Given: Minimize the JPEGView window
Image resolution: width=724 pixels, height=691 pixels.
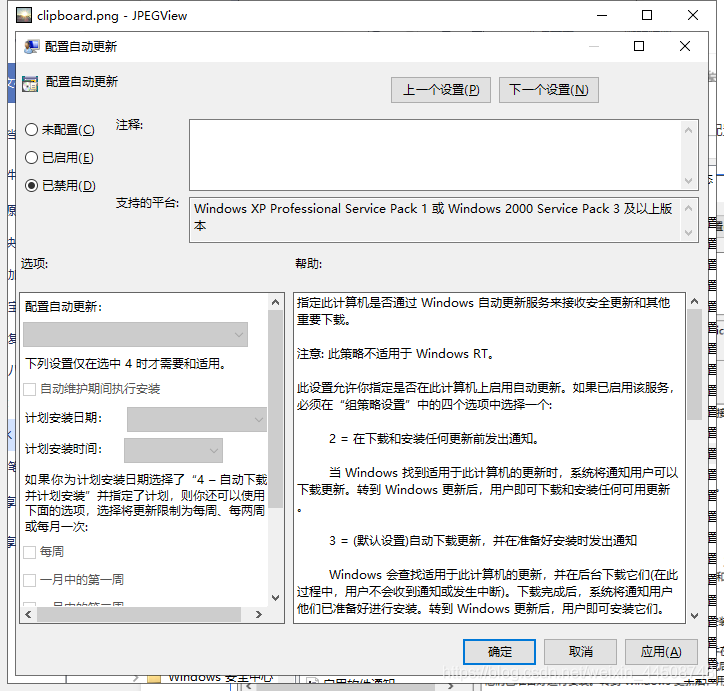Looking at the screenshot, I should [x=602, y=16].
